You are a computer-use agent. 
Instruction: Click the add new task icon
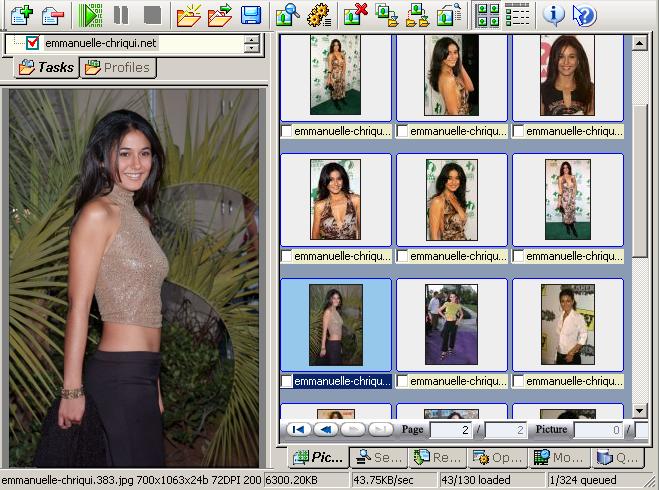tap(22, 15)
